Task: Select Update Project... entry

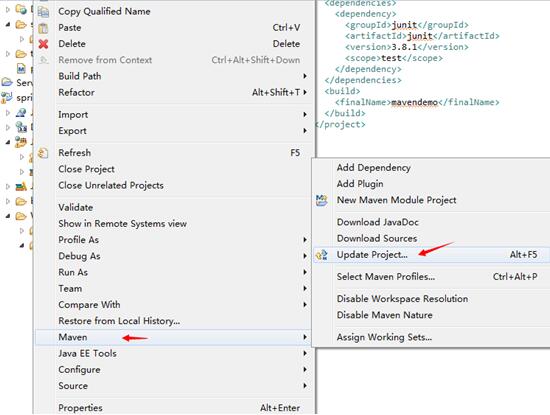Action: pos(431,255)
